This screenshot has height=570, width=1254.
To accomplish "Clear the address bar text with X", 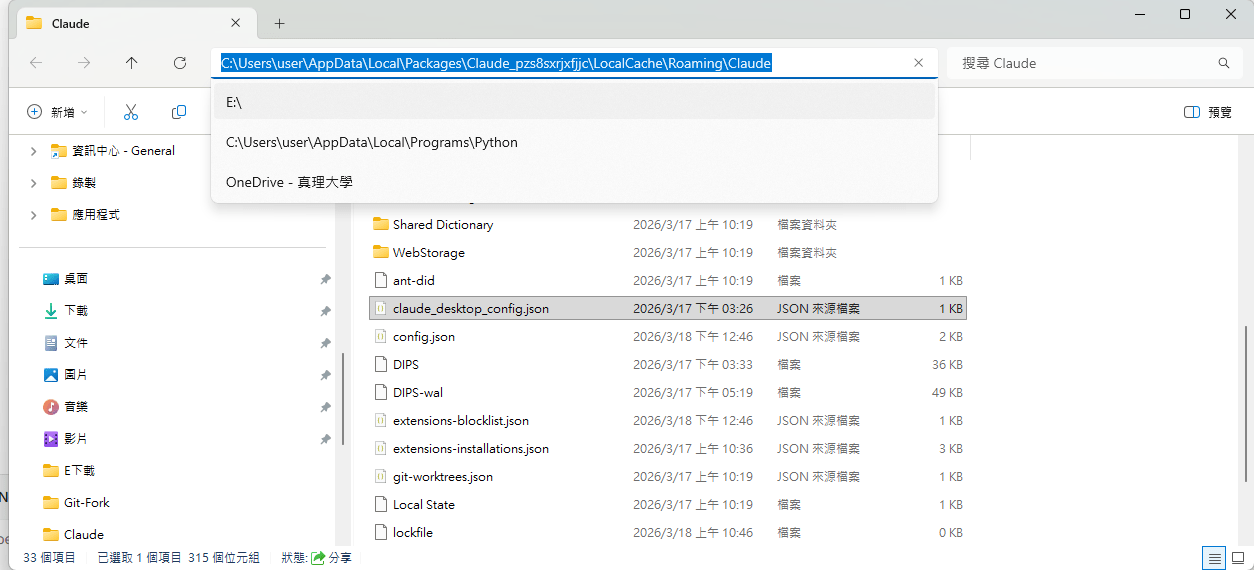I will tap(919, 63).
